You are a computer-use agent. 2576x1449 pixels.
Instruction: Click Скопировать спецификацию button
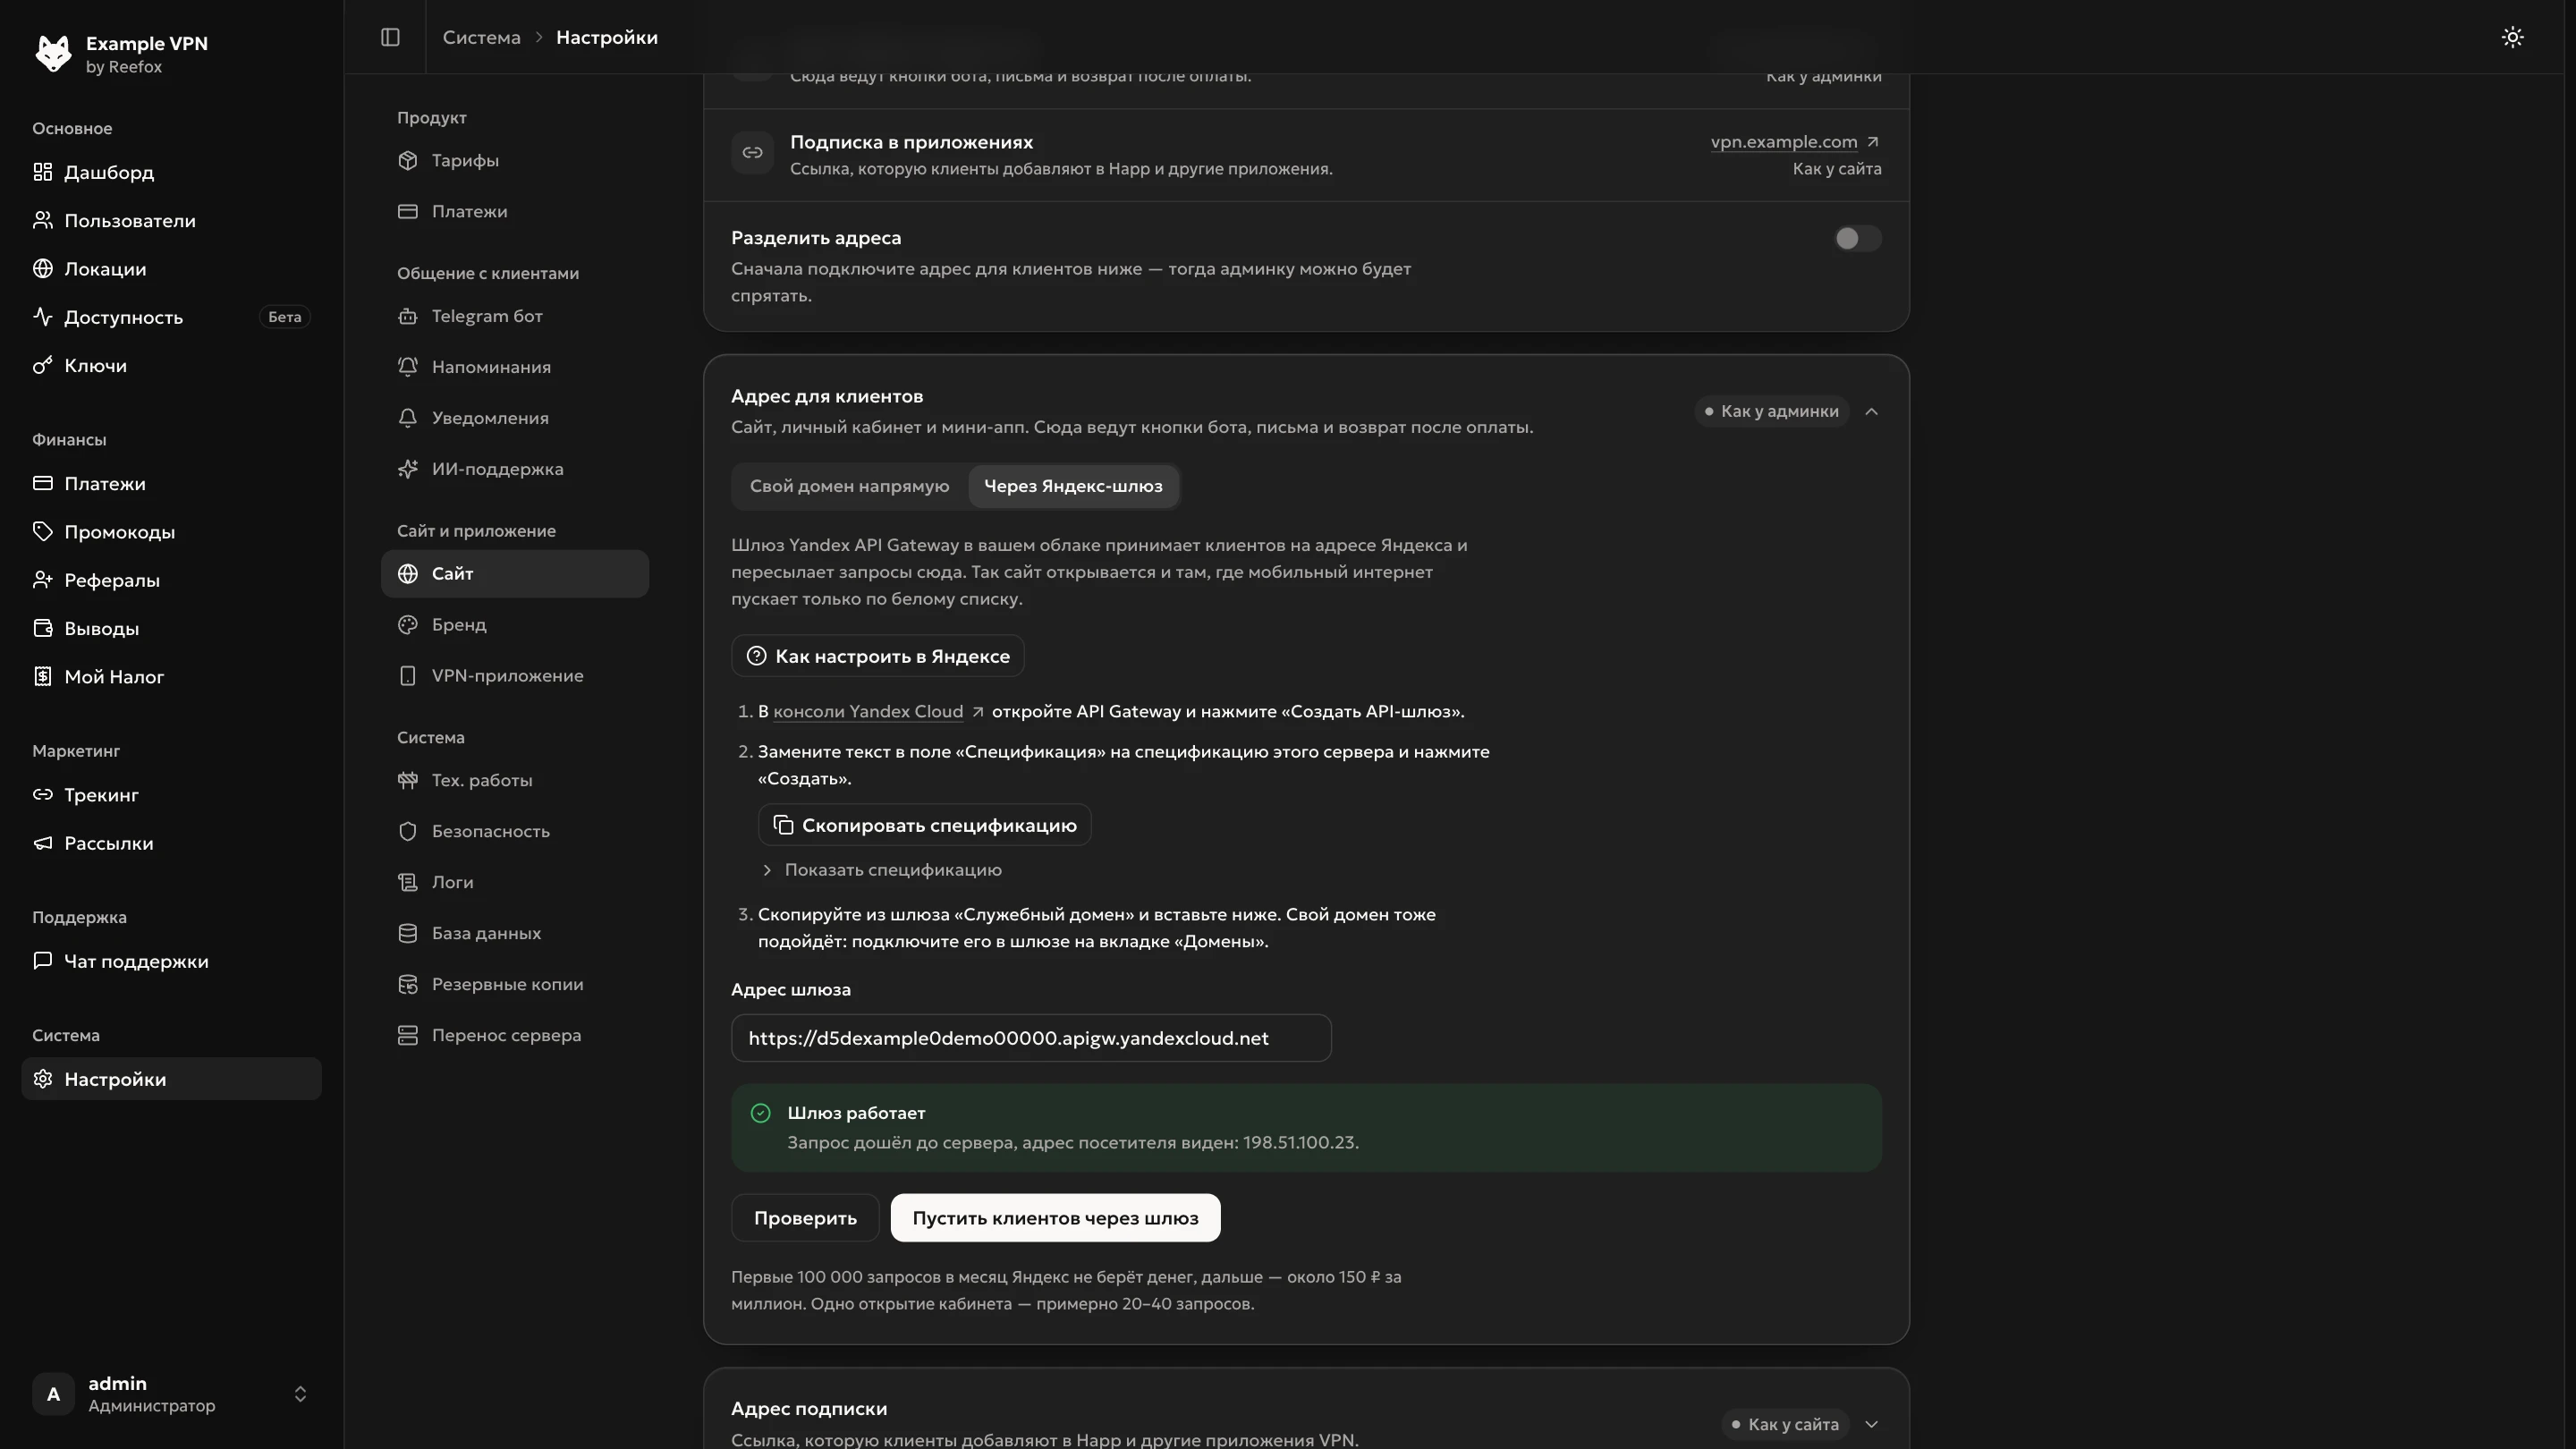tap(924, 825)
